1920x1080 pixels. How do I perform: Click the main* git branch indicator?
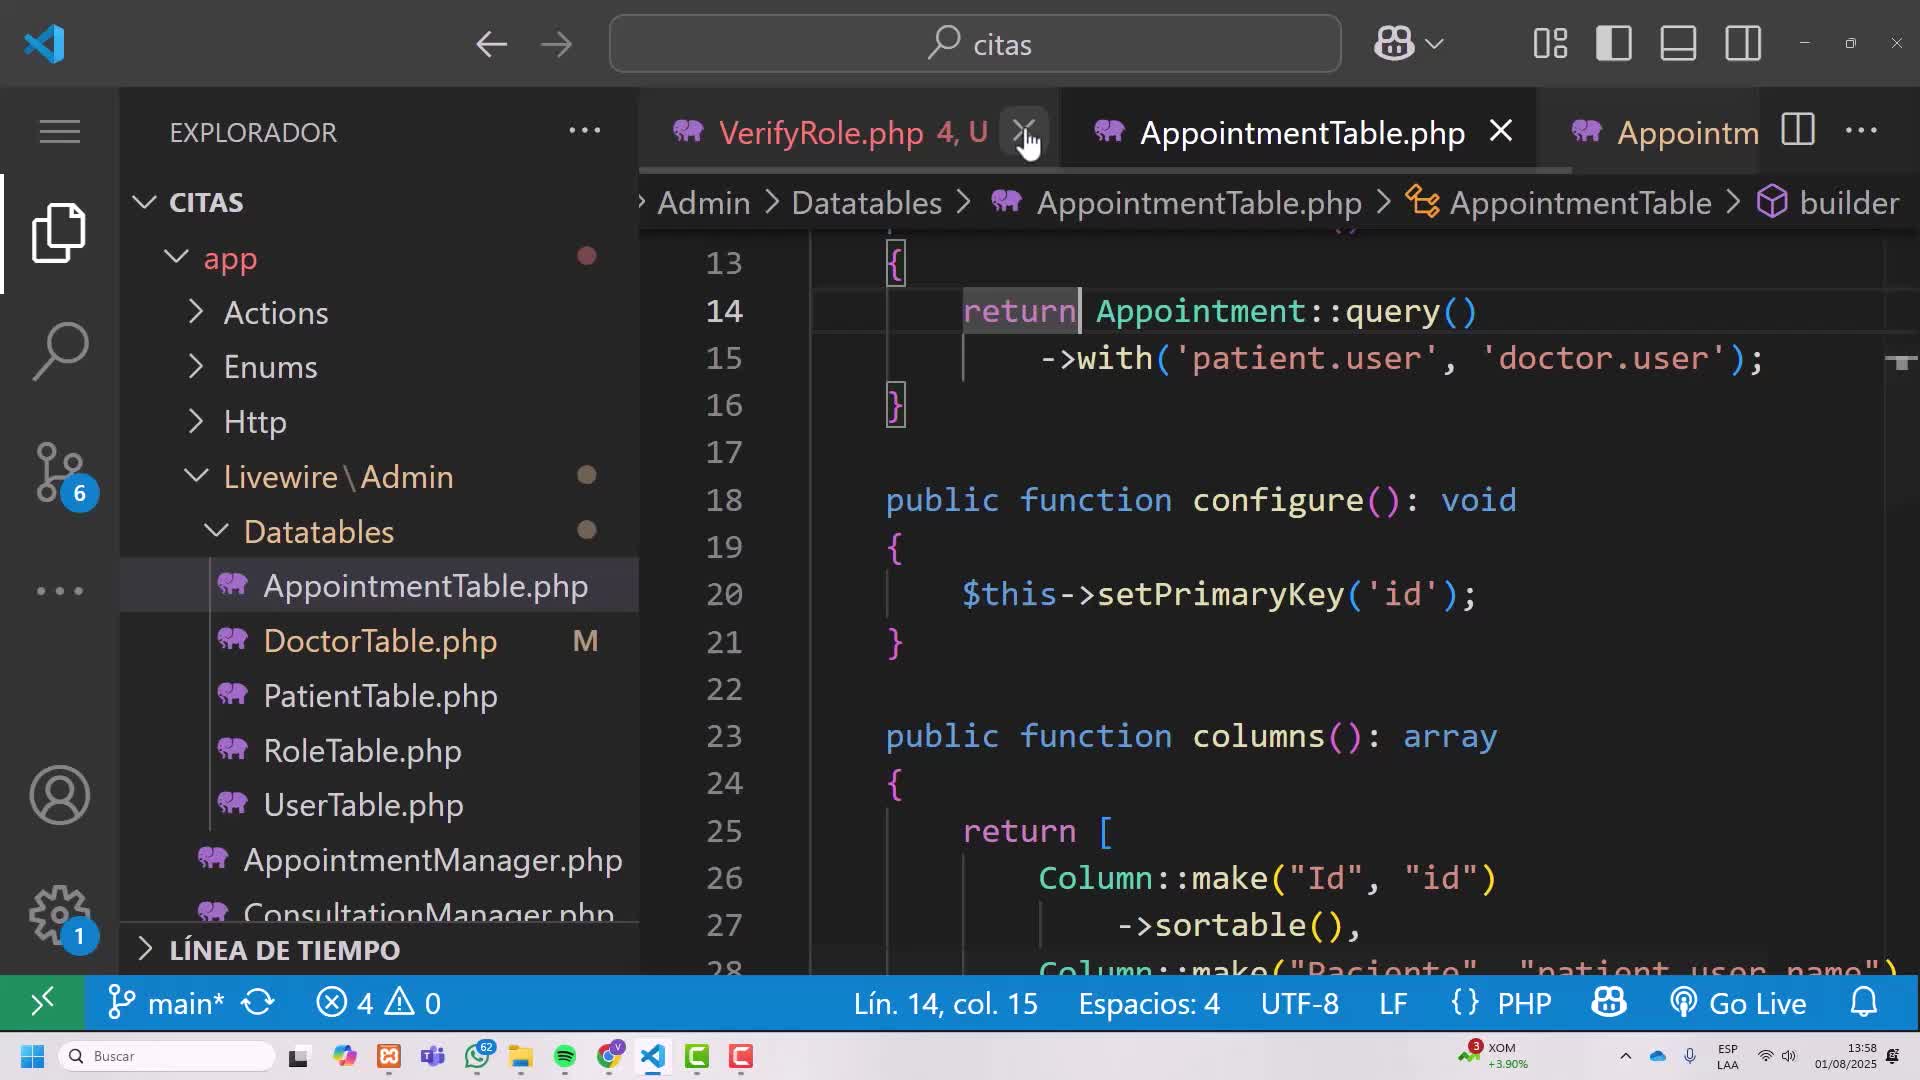(166, 1003)
